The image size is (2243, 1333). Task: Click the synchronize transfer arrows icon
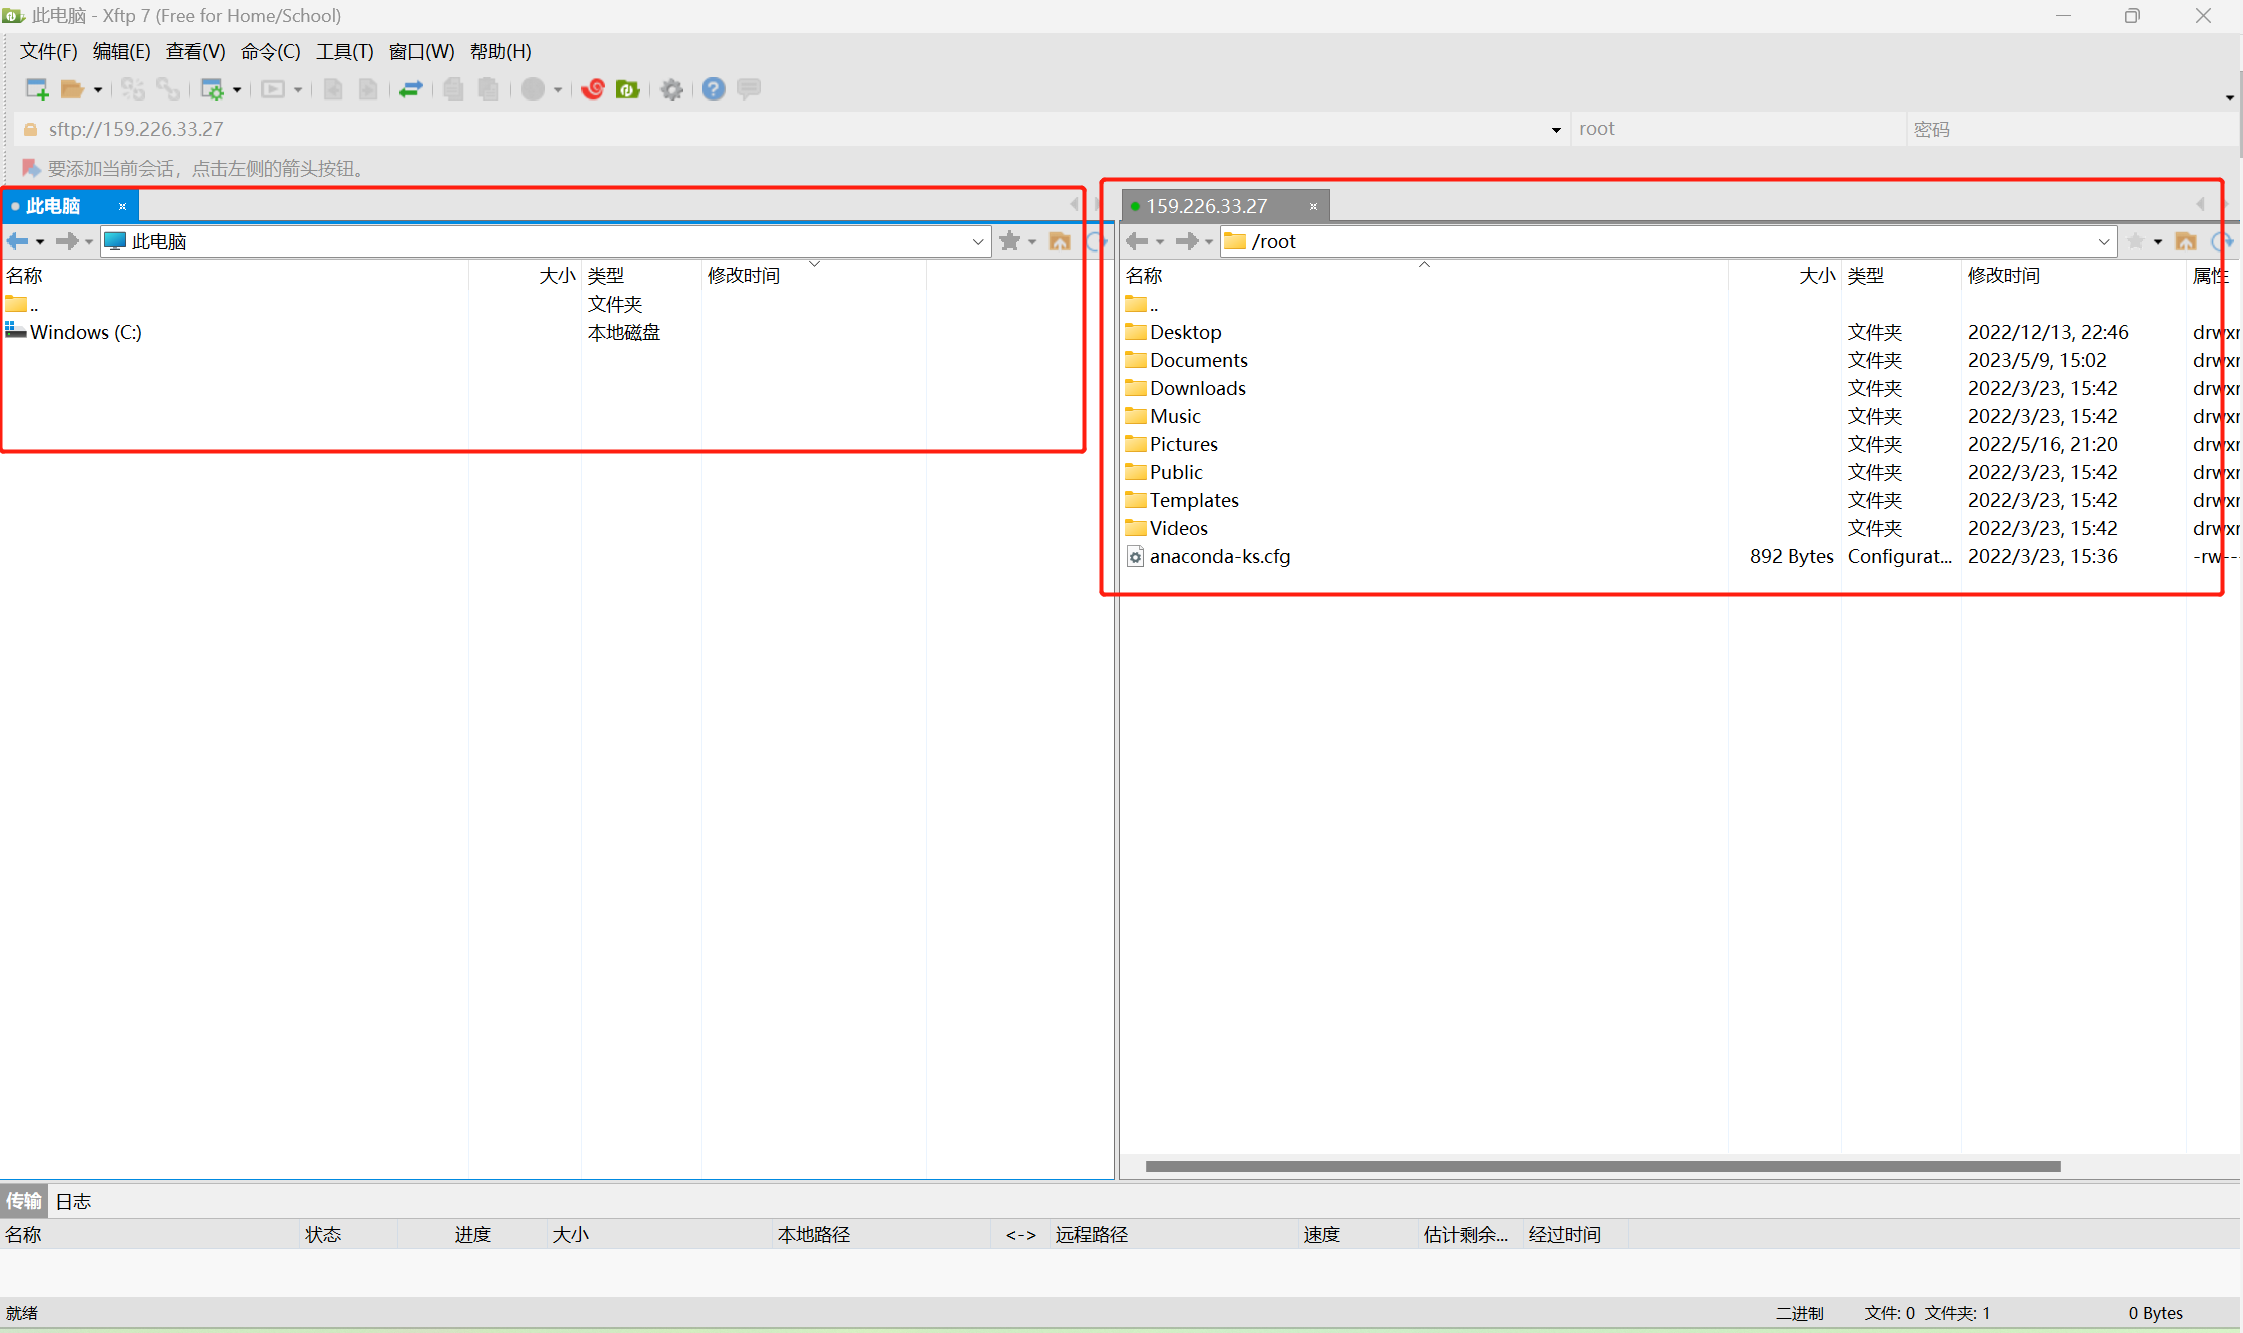(411, 89)
